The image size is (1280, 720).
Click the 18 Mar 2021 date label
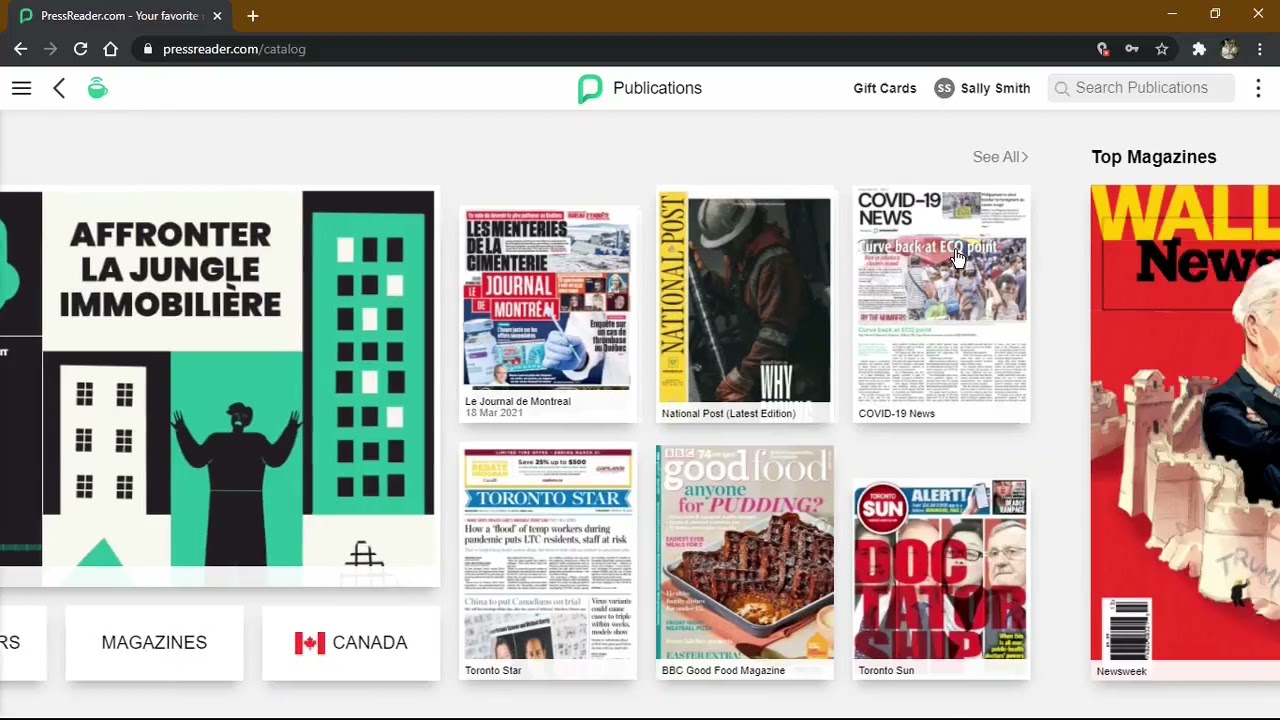point(494,413)
